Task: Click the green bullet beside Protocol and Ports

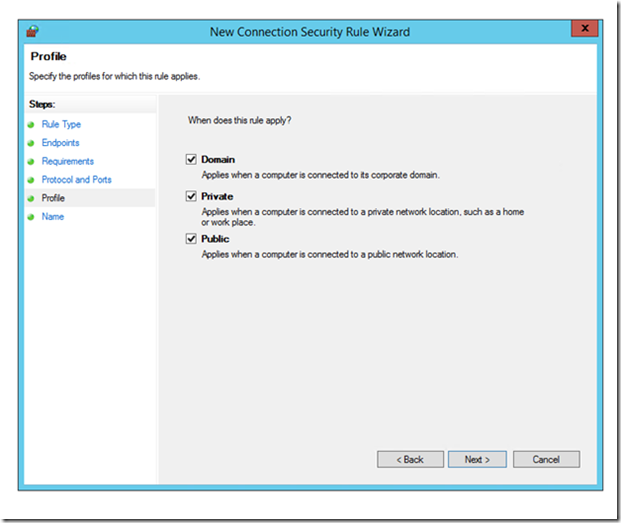Action: click(x=31, y=180)
